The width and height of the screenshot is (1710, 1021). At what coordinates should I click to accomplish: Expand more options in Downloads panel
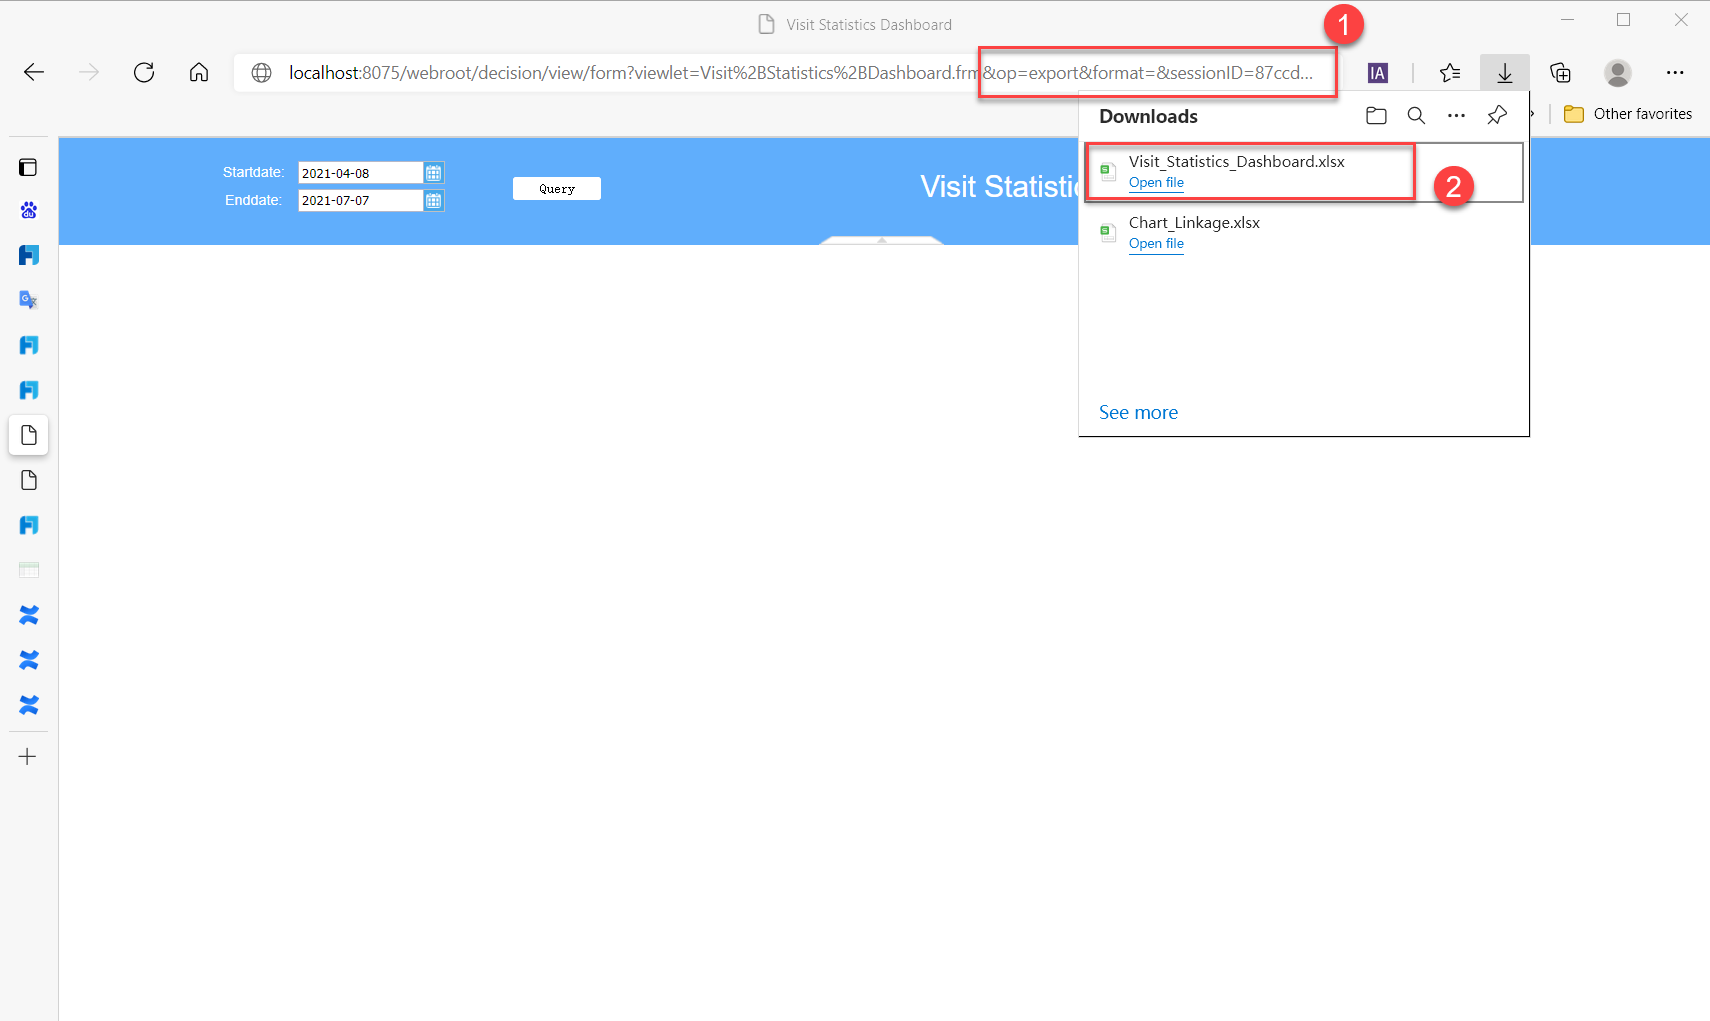coord(1456,115)
